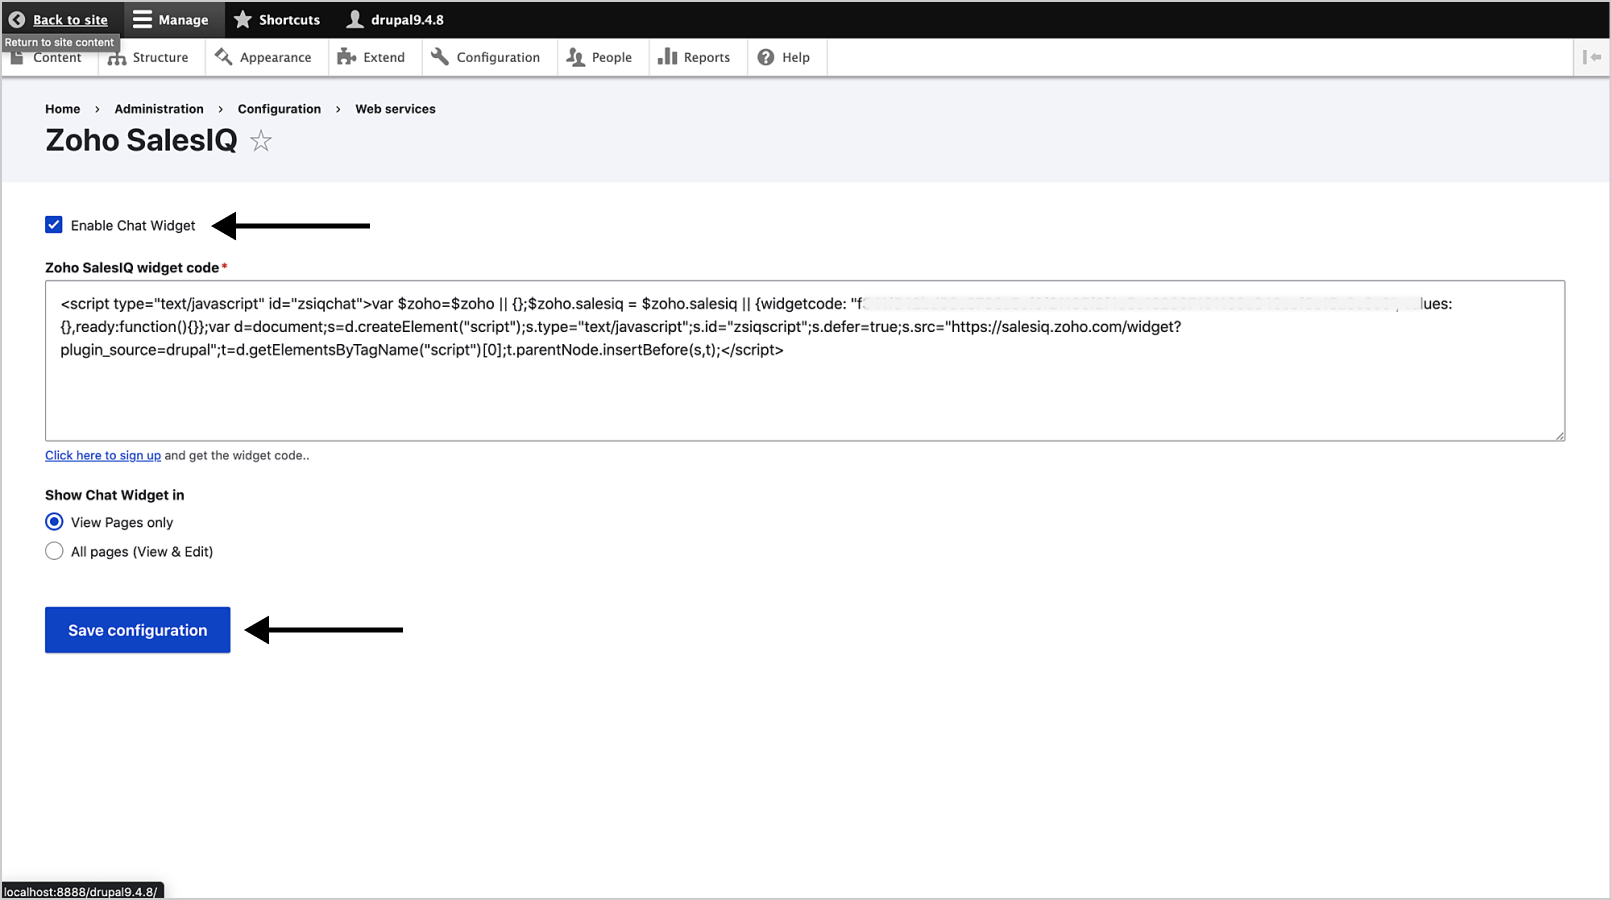Screen dimensions: 1611x900
Task: Click the Reports bar chart icon
Action: [x=667, y=57]
